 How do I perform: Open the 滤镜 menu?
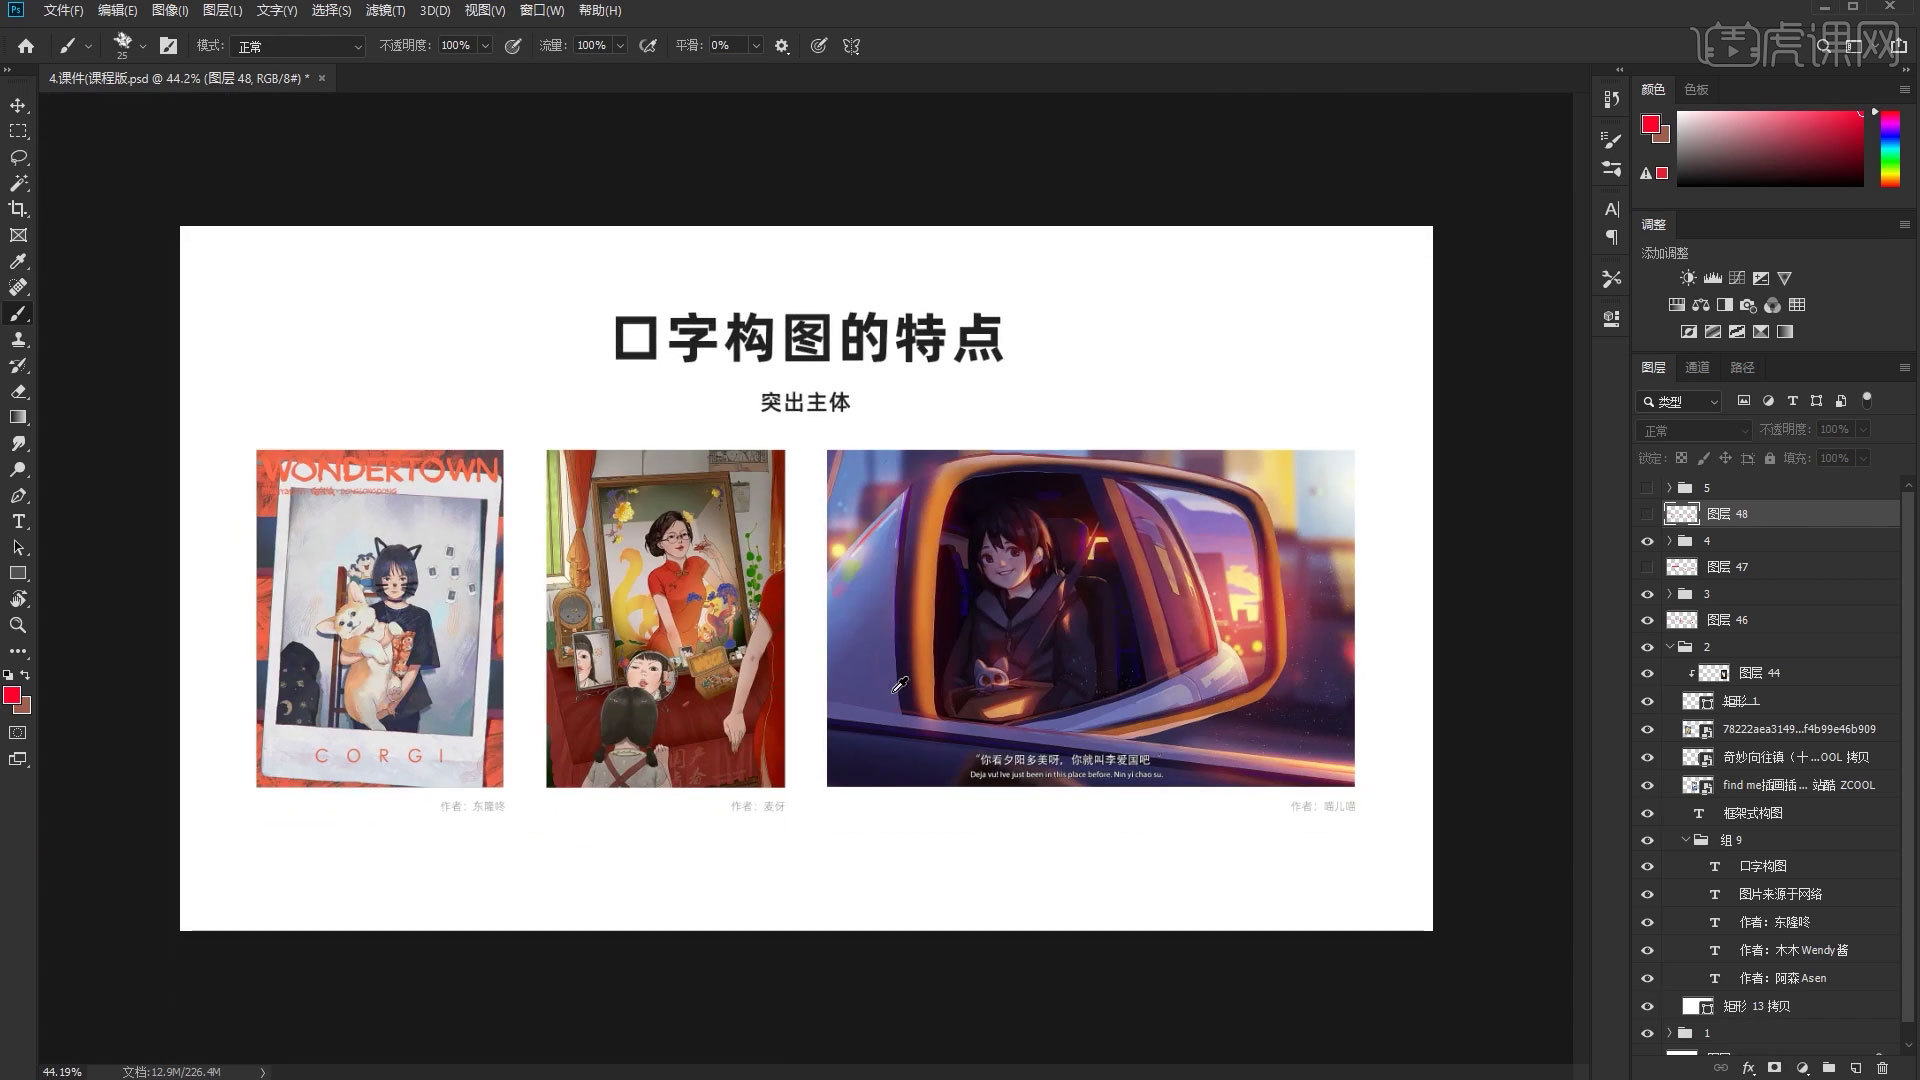[385, 11]
